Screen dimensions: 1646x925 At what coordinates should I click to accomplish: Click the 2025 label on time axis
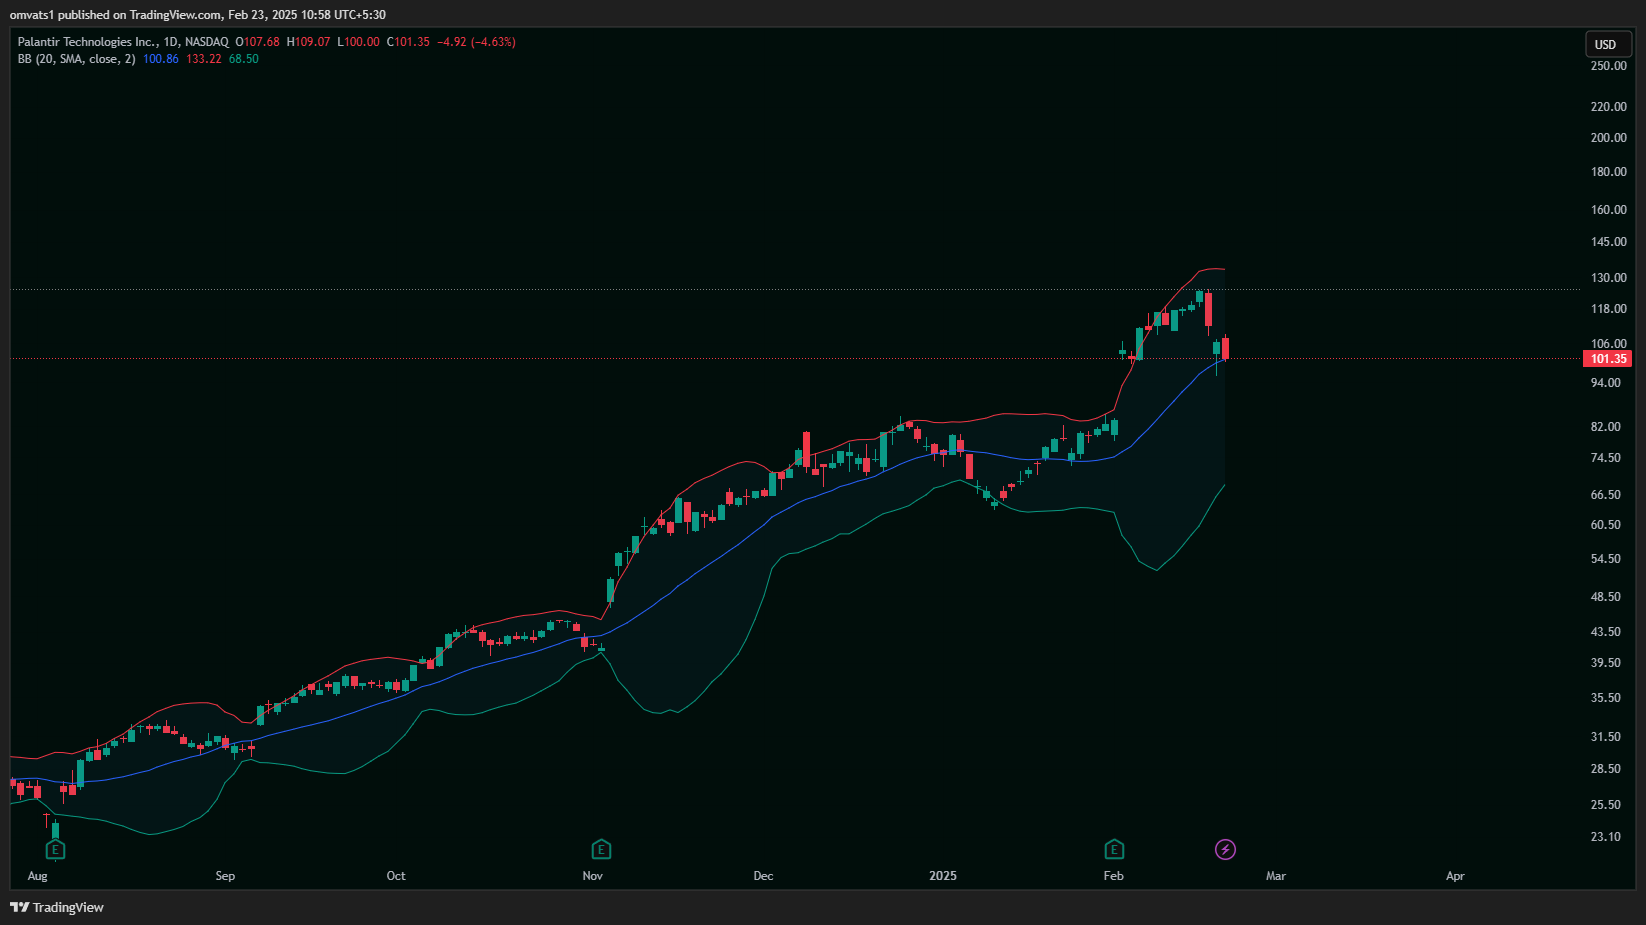pos(943,876)
